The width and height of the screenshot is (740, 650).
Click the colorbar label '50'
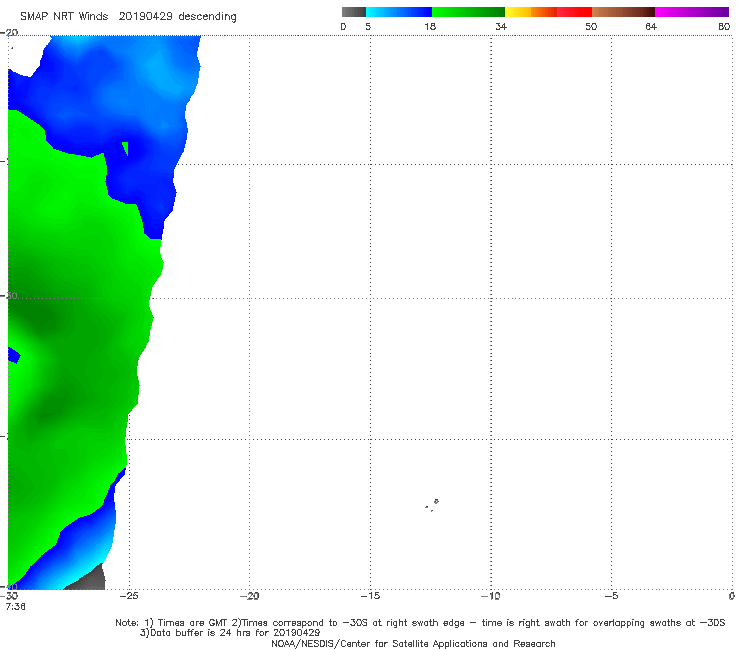591,26
